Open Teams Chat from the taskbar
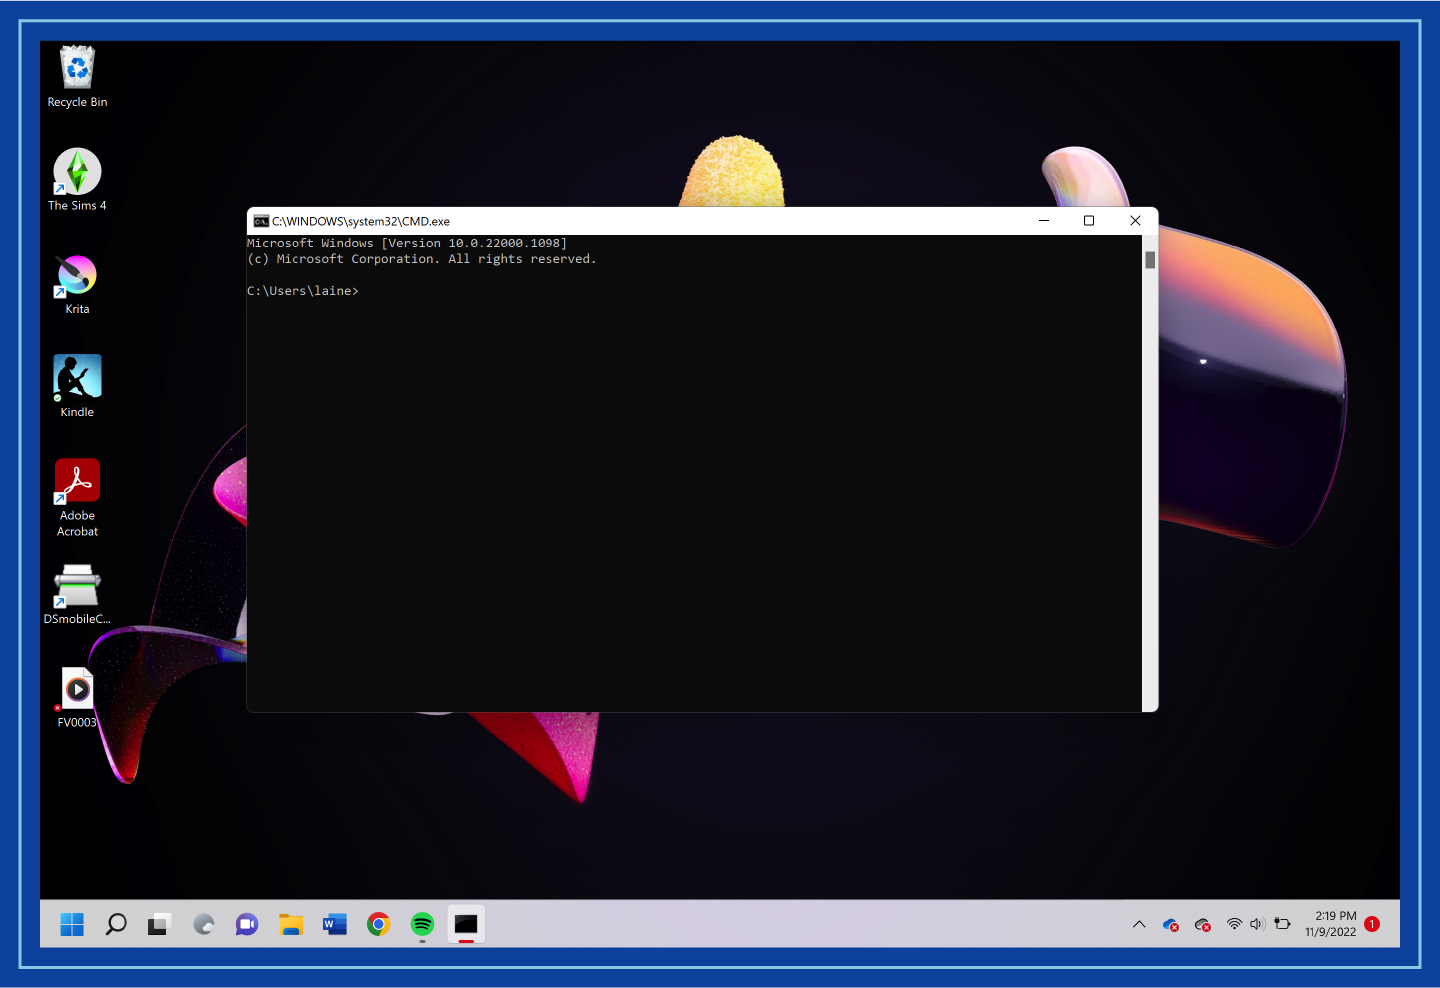This screenshot has height=988, width=1440. pos(246,924)
